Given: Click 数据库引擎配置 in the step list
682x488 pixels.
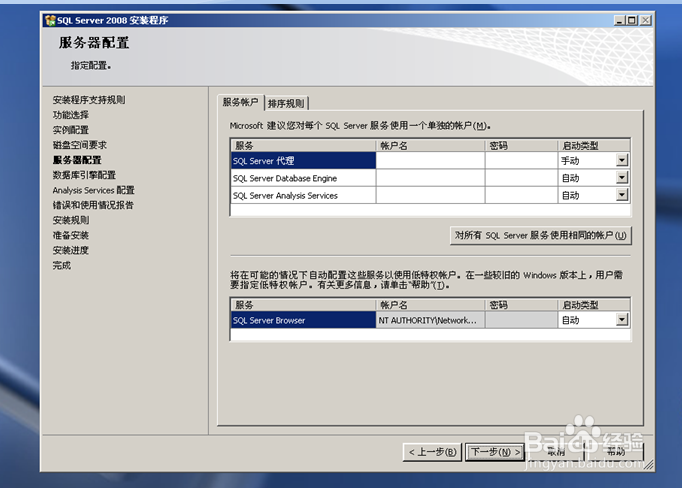Looking at the screenshot, I should pyautogui.click(x=84, y=175).
